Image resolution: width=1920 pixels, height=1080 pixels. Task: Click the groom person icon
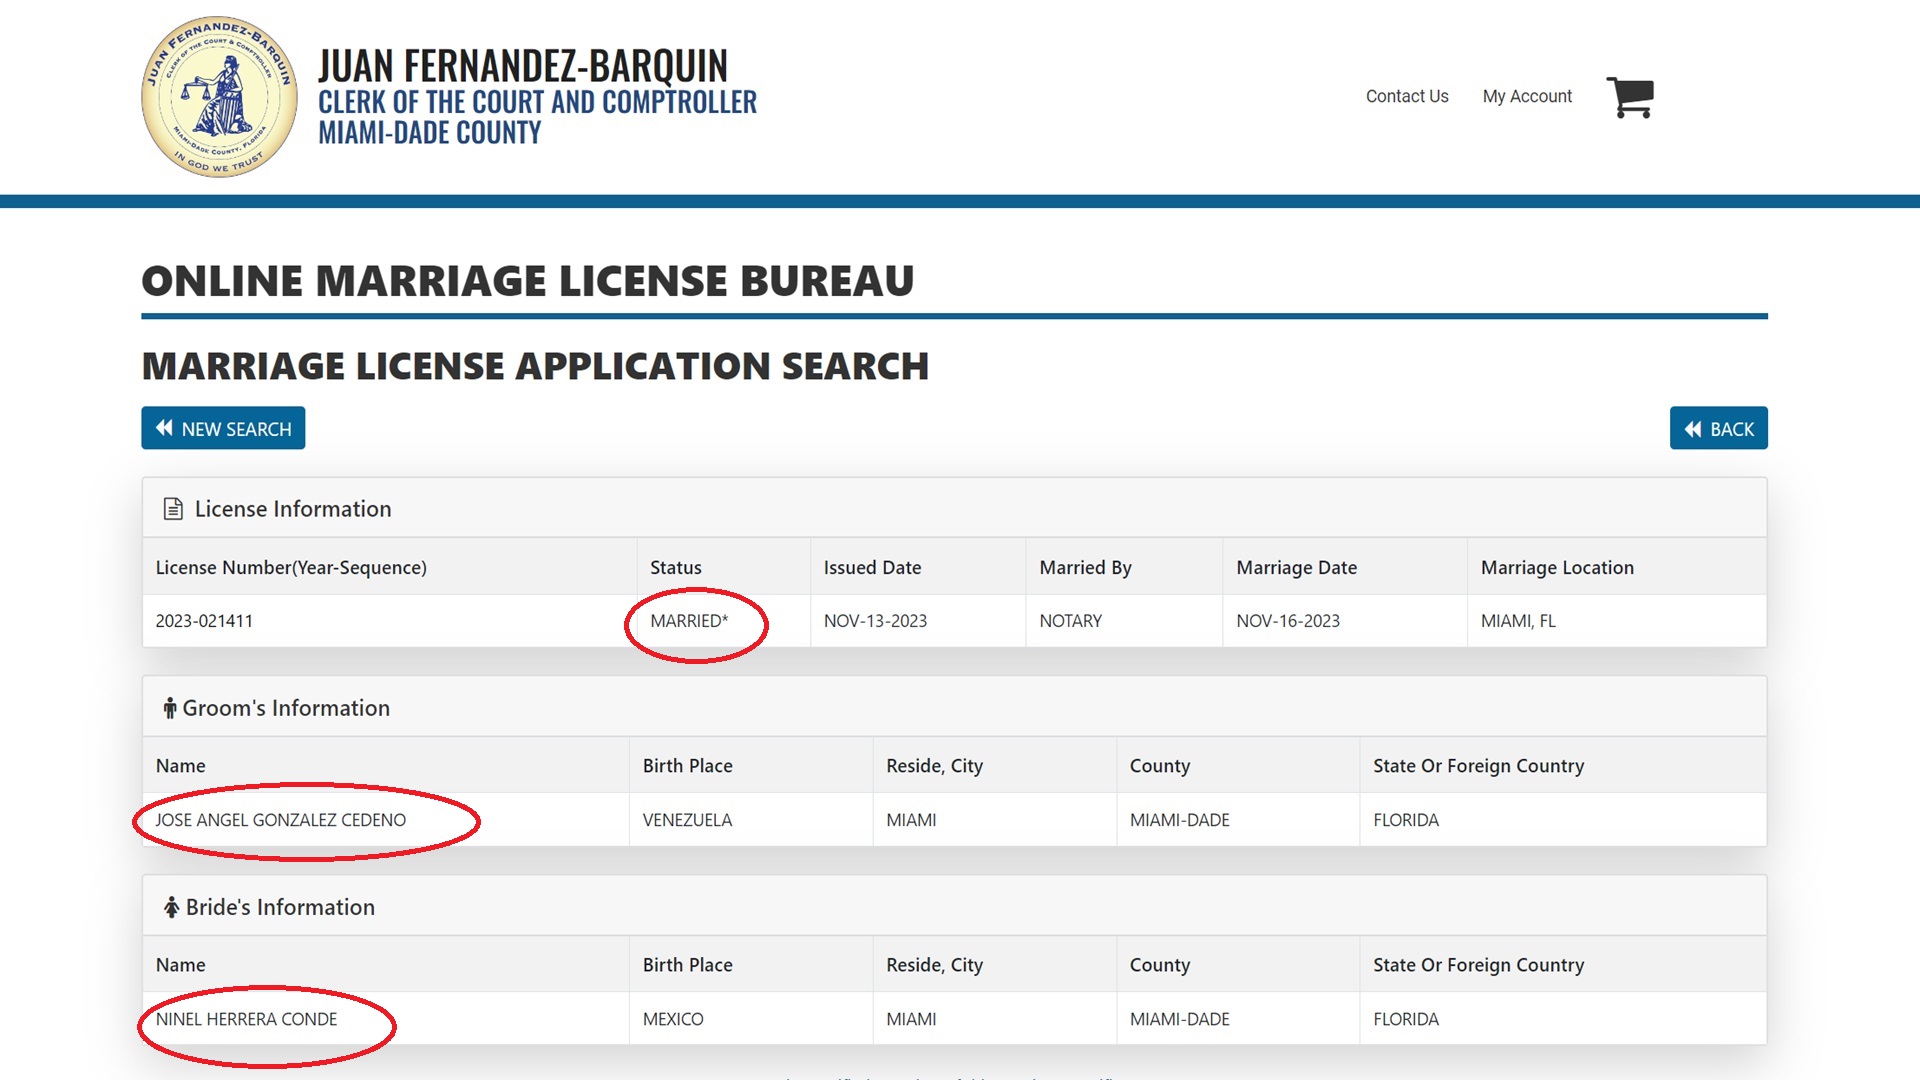point(170,708)
